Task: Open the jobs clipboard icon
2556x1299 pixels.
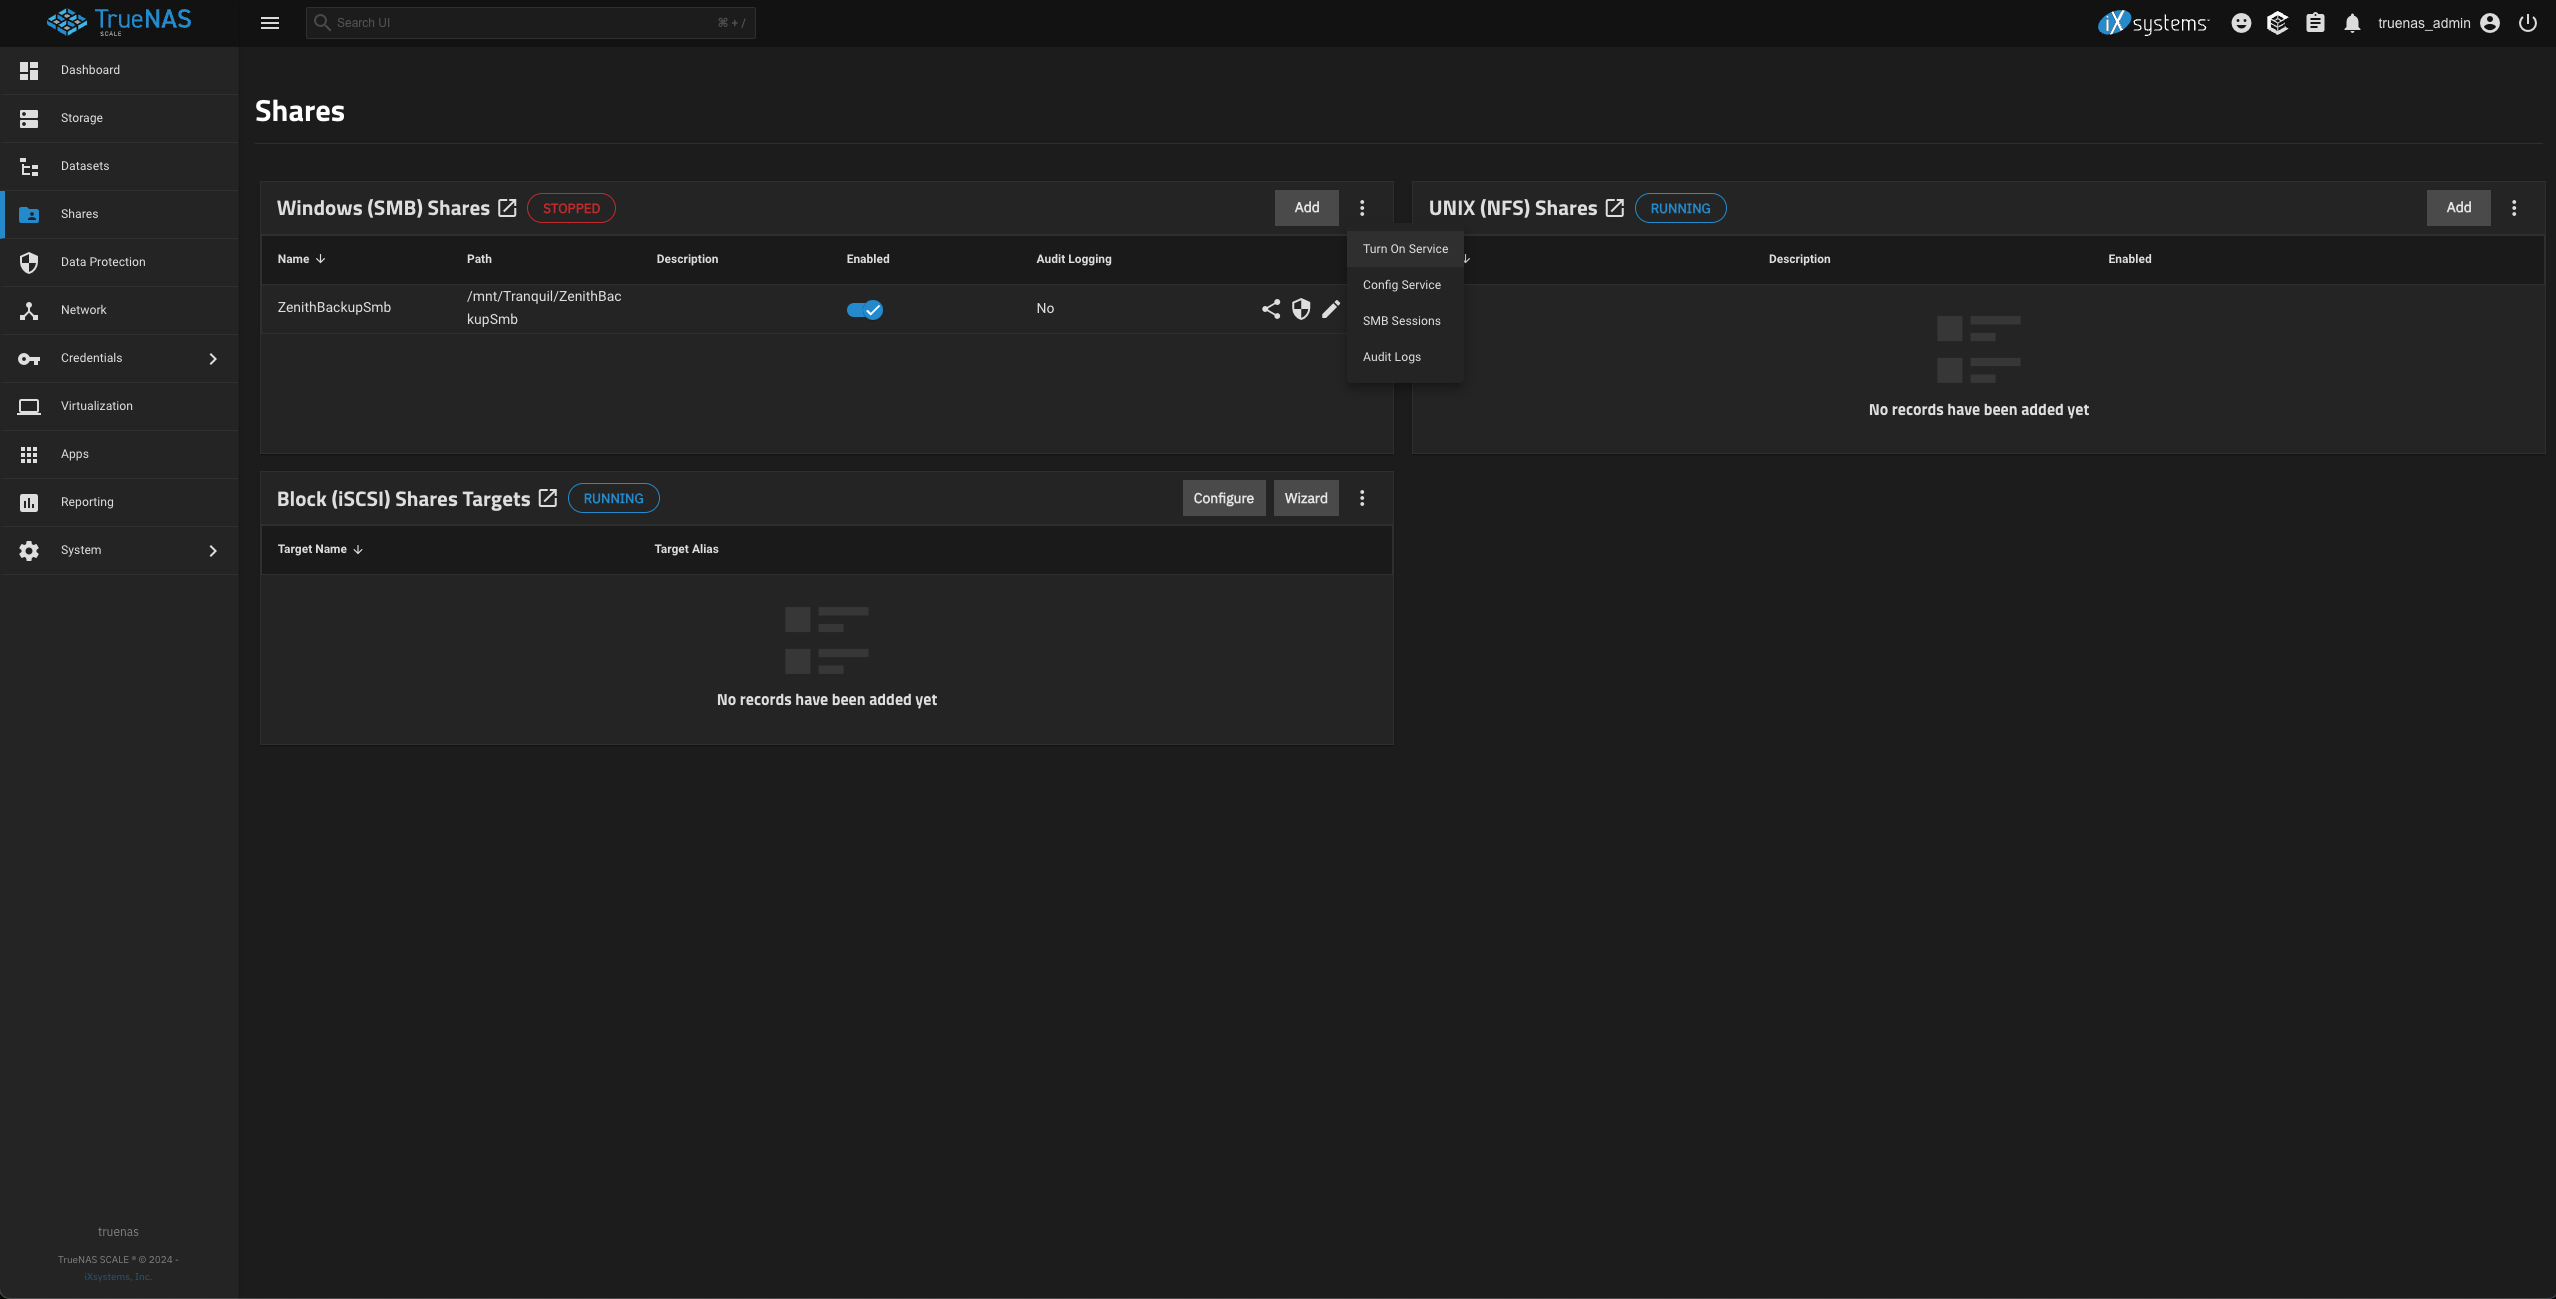Action: click(2315, 23)
